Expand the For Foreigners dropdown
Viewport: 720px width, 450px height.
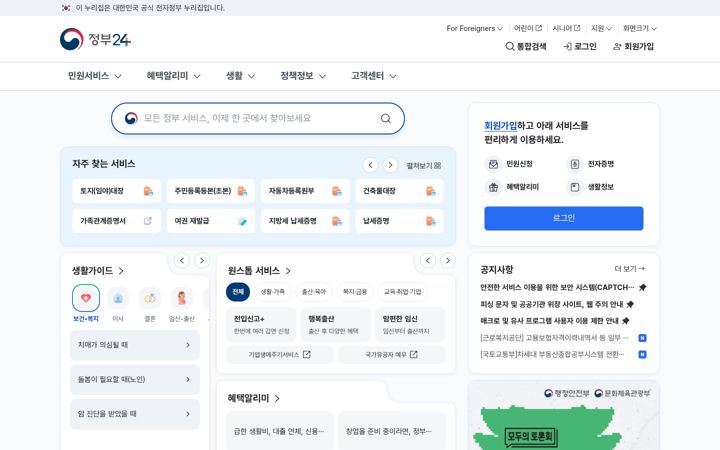tap(474, 28)
